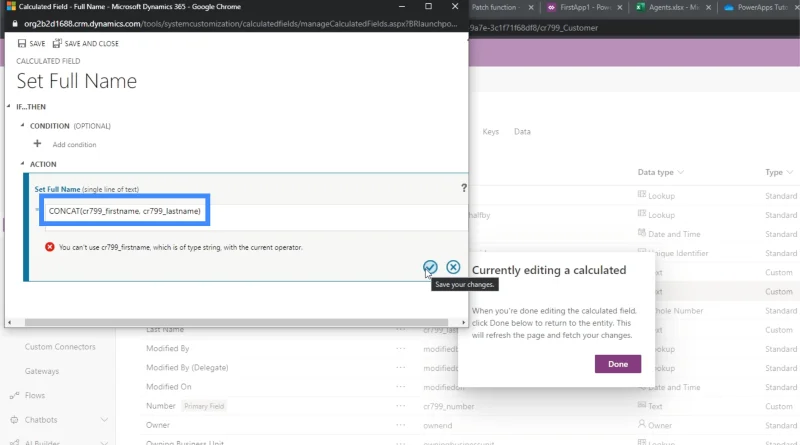Image resolution: width=800 pixels, height=445 pixels.
Task: Switch to the PowerApps Tutorial browser tab
Action: [x=760, y=7]
